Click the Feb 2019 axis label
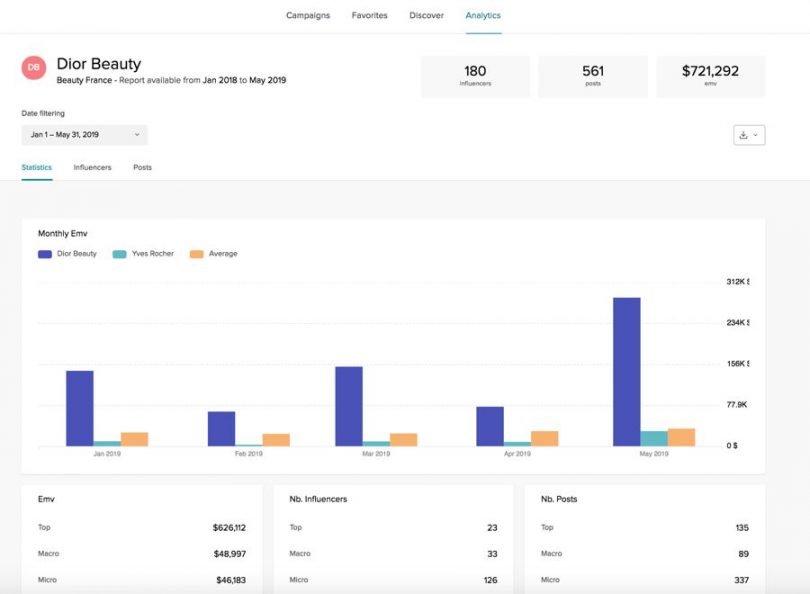Viewport: 810px width, 594px height. pos(248,454)
